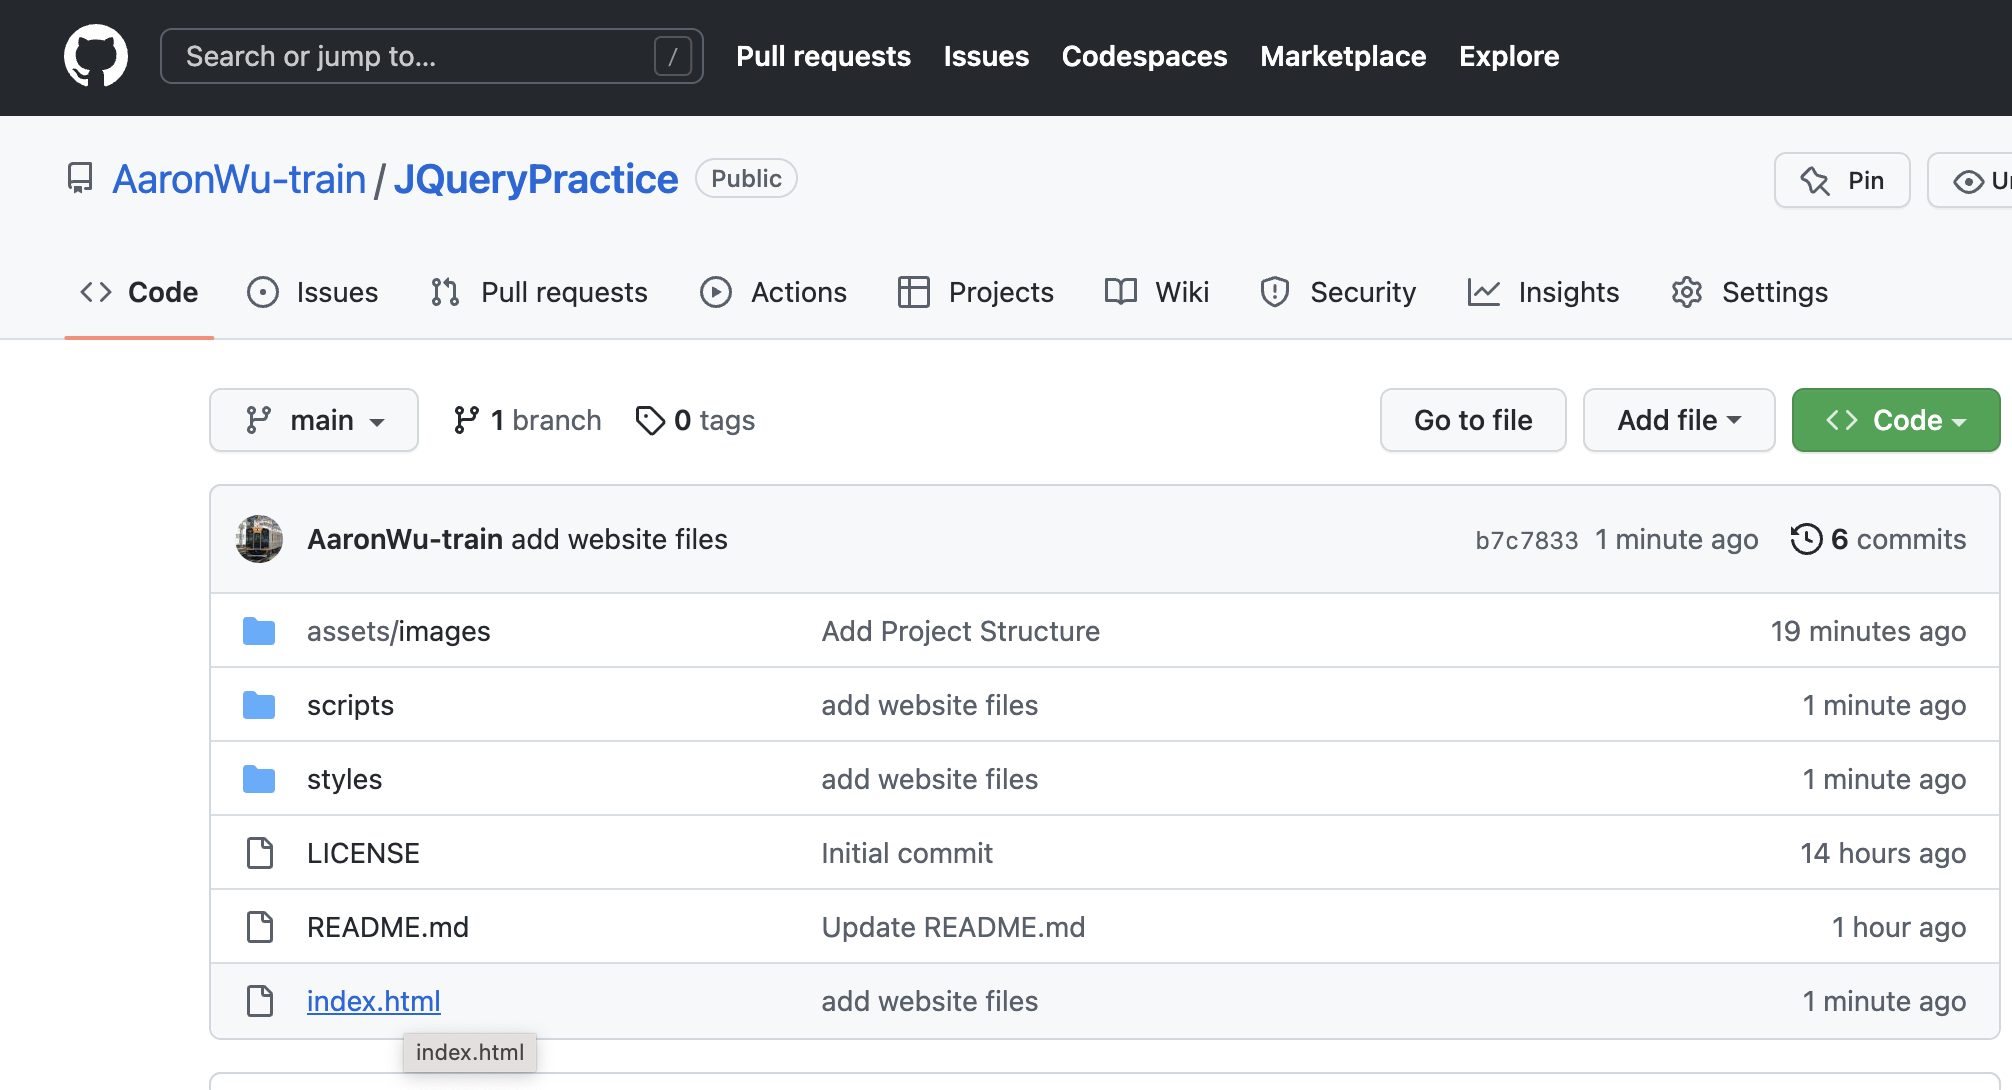Image resolution: width=2012 pixels, height=1090 pixels.
Task: Click the clock history icon near commits
Action: click(1806, 539)
